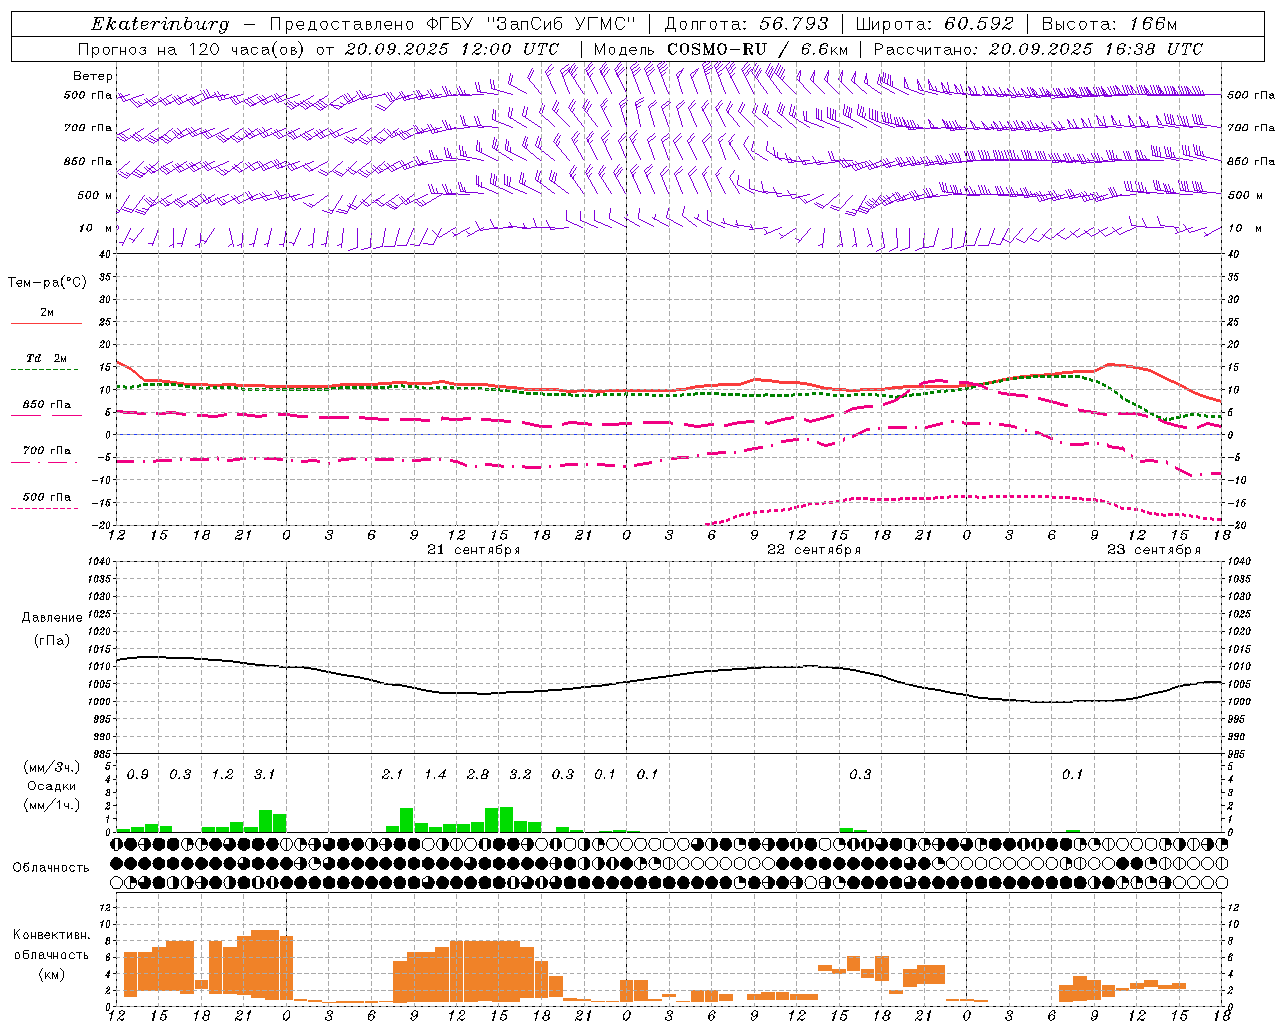Screen dimensions: 1280x1024
Task: Click the '23 сентября' date label
Action: (1153, 550)
